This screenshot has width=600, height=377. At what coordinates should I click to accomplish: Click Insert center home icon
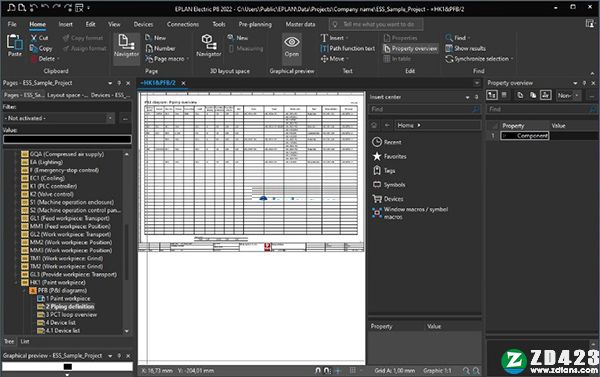(x=374, y=125)
